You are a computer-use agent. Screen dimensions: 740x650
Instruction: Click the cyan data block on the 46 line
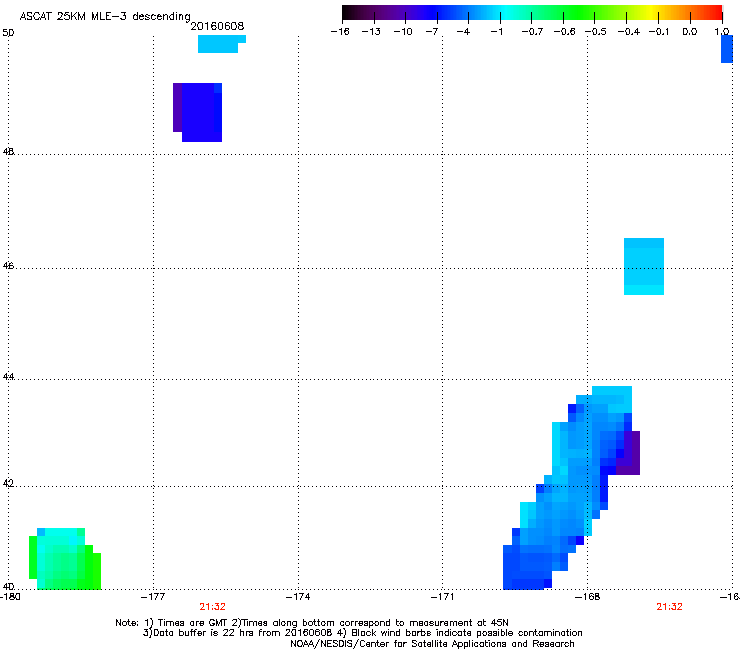pos(644,266)
